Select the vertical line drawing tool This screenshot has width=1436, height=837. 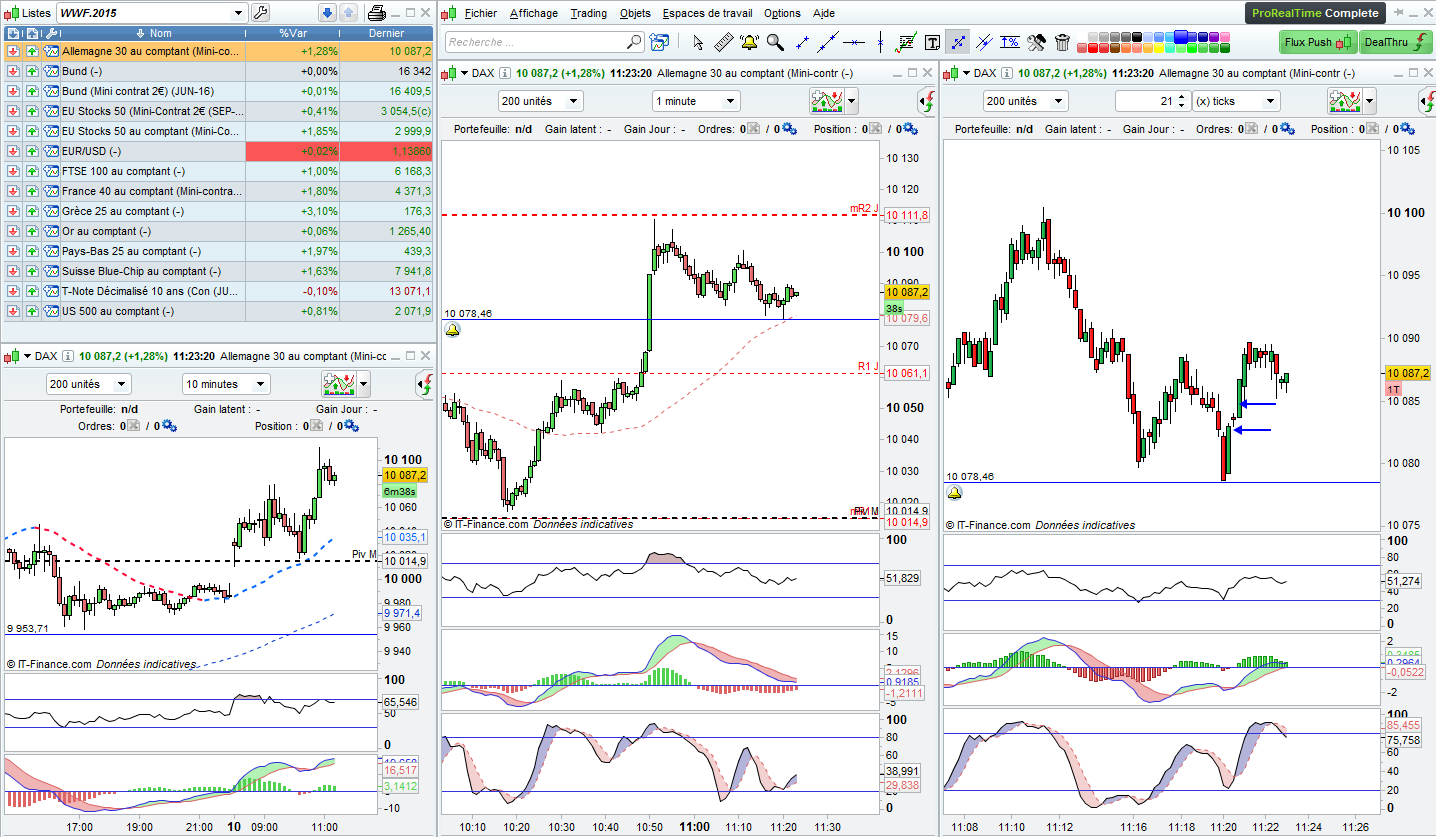(x=880, y=42)
